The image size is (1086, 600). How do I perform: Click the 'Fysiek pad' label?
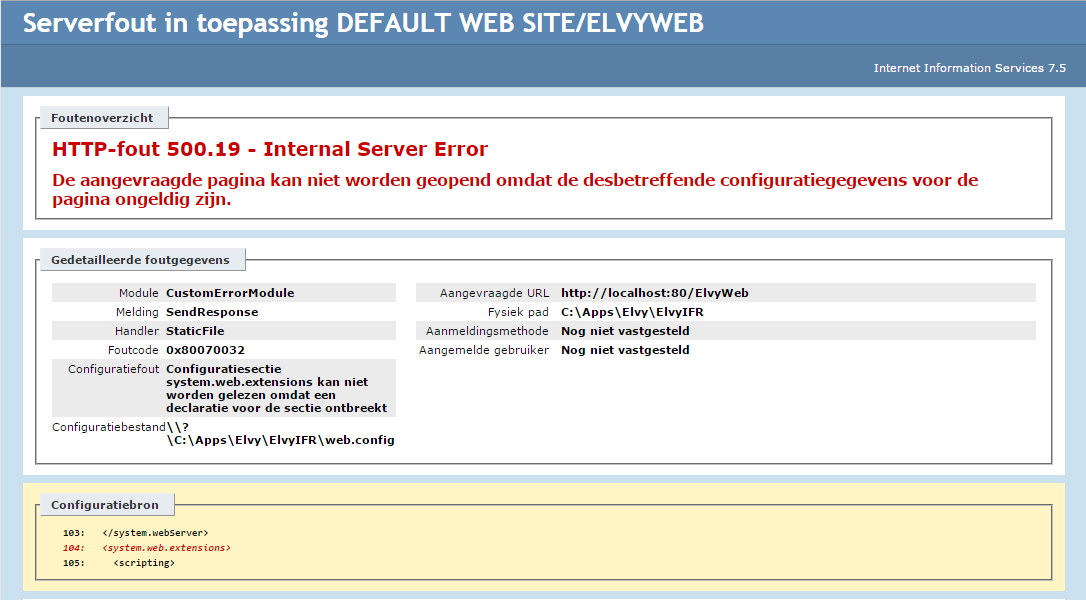[x=518, y=312]
